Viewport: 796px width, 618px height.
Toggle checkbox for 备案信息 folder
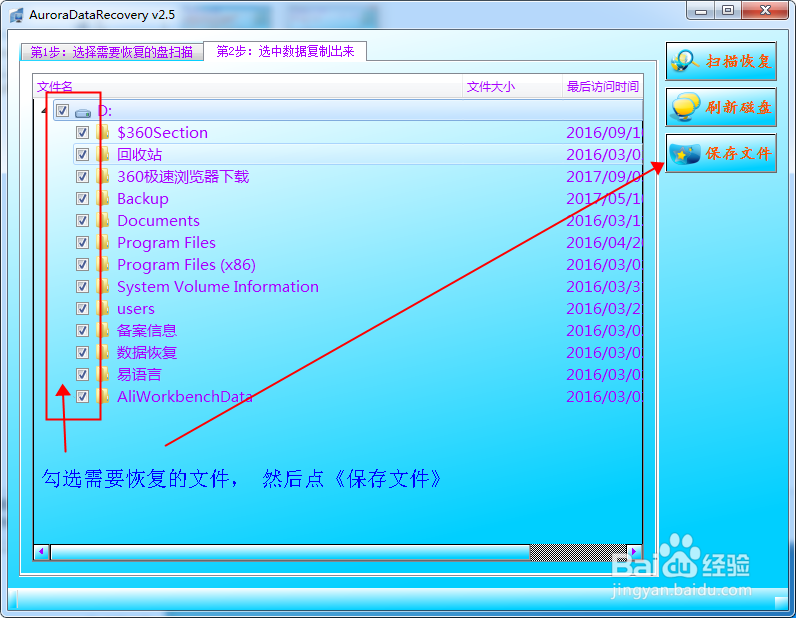pyautogui.click(x=82, y=331)
